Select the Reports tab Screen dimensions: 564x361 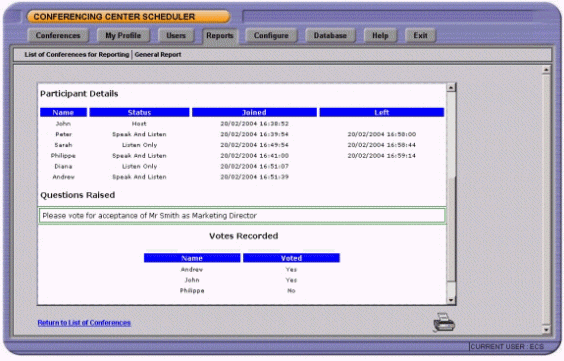220,36
